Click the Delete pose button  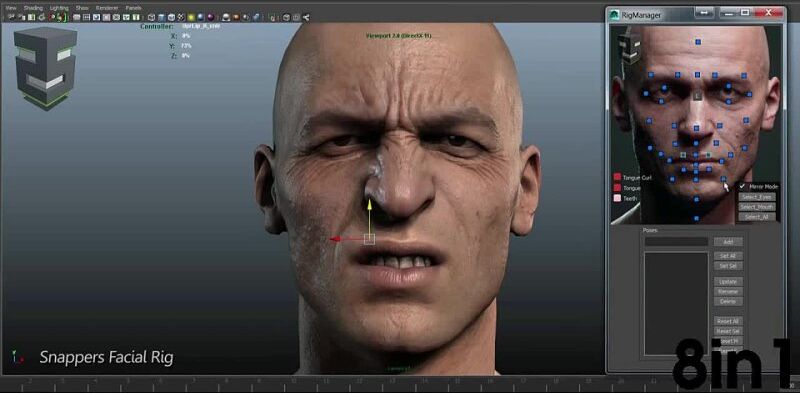click(728, 302)
